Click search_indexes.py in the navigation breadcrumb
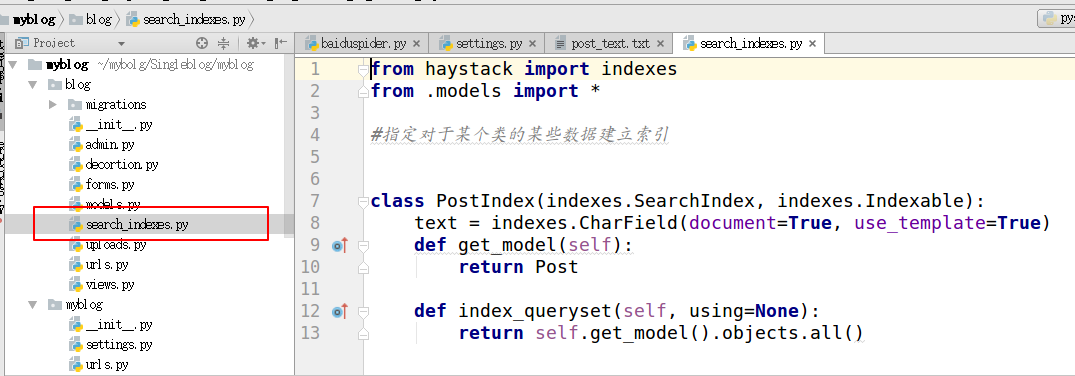Viewport: 1075px width, 376px height. [x=186, y=19]
